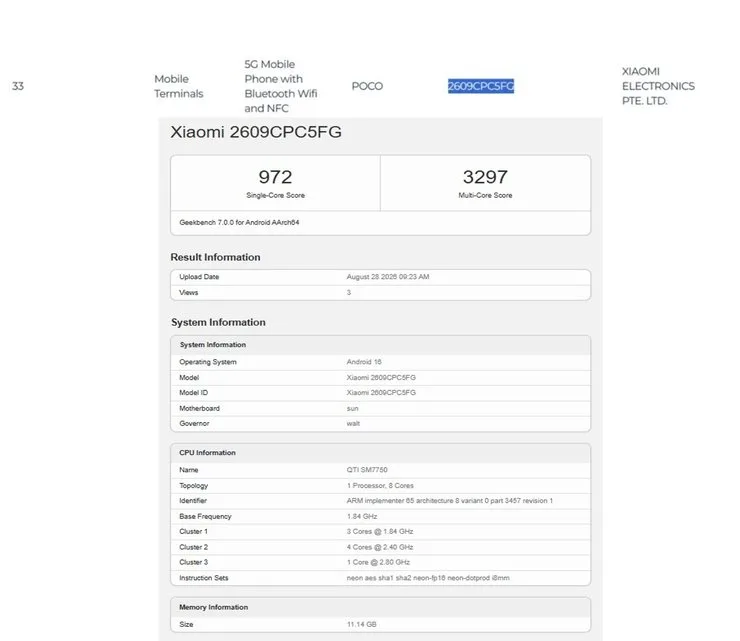The height and width of the screenshot is (641, 740).
Task: Click the base frequency value '1.84 GHz'
Action: pos(362,516)
